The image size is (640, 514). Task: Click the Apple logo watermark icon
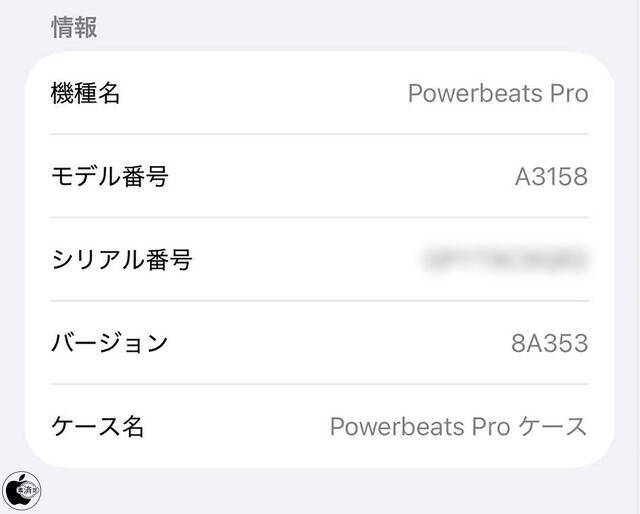click(x=21, y=489)
